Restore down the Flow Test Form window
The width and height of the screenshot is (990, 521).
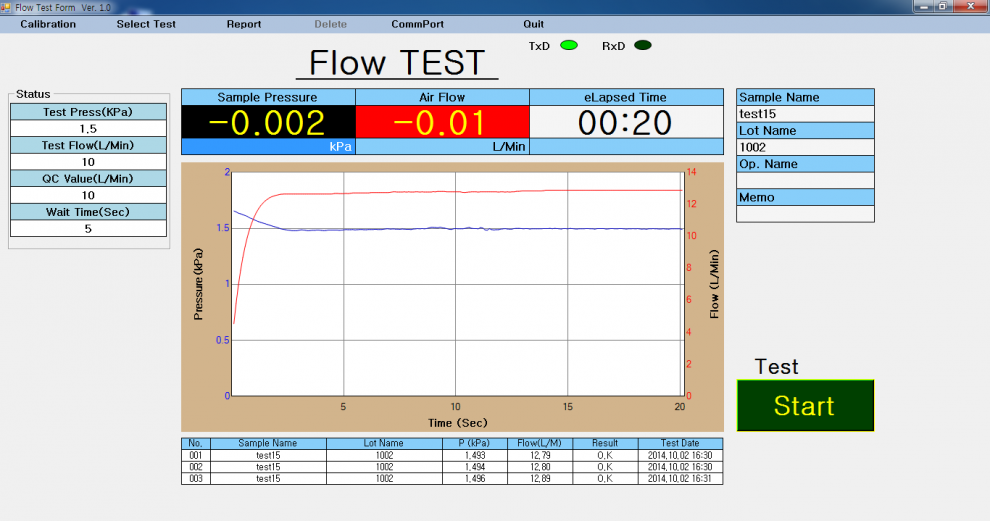click(x=943, y=6)
